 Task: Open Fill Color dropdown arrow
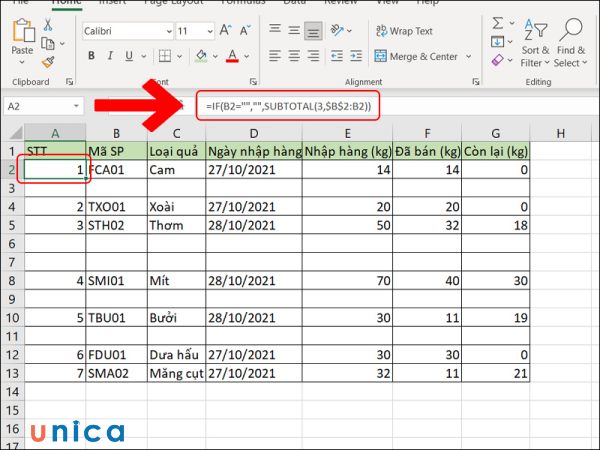click(215, 56)
